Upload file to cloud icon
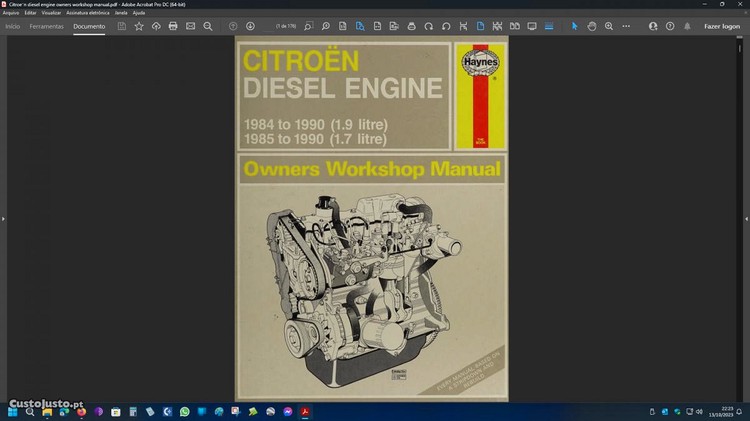Image resolution: width=750 pixels, height=421 pixels. [156, 26]
